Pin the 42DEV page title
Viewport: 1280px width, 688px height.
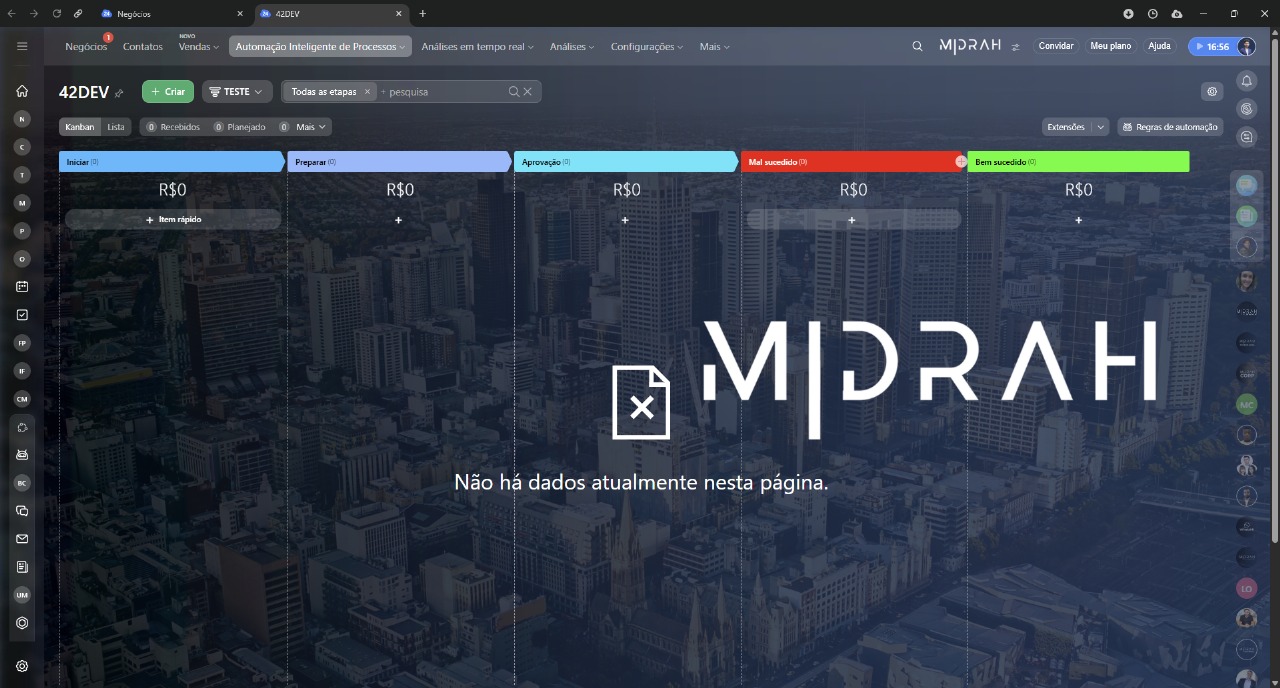[119, 93]
